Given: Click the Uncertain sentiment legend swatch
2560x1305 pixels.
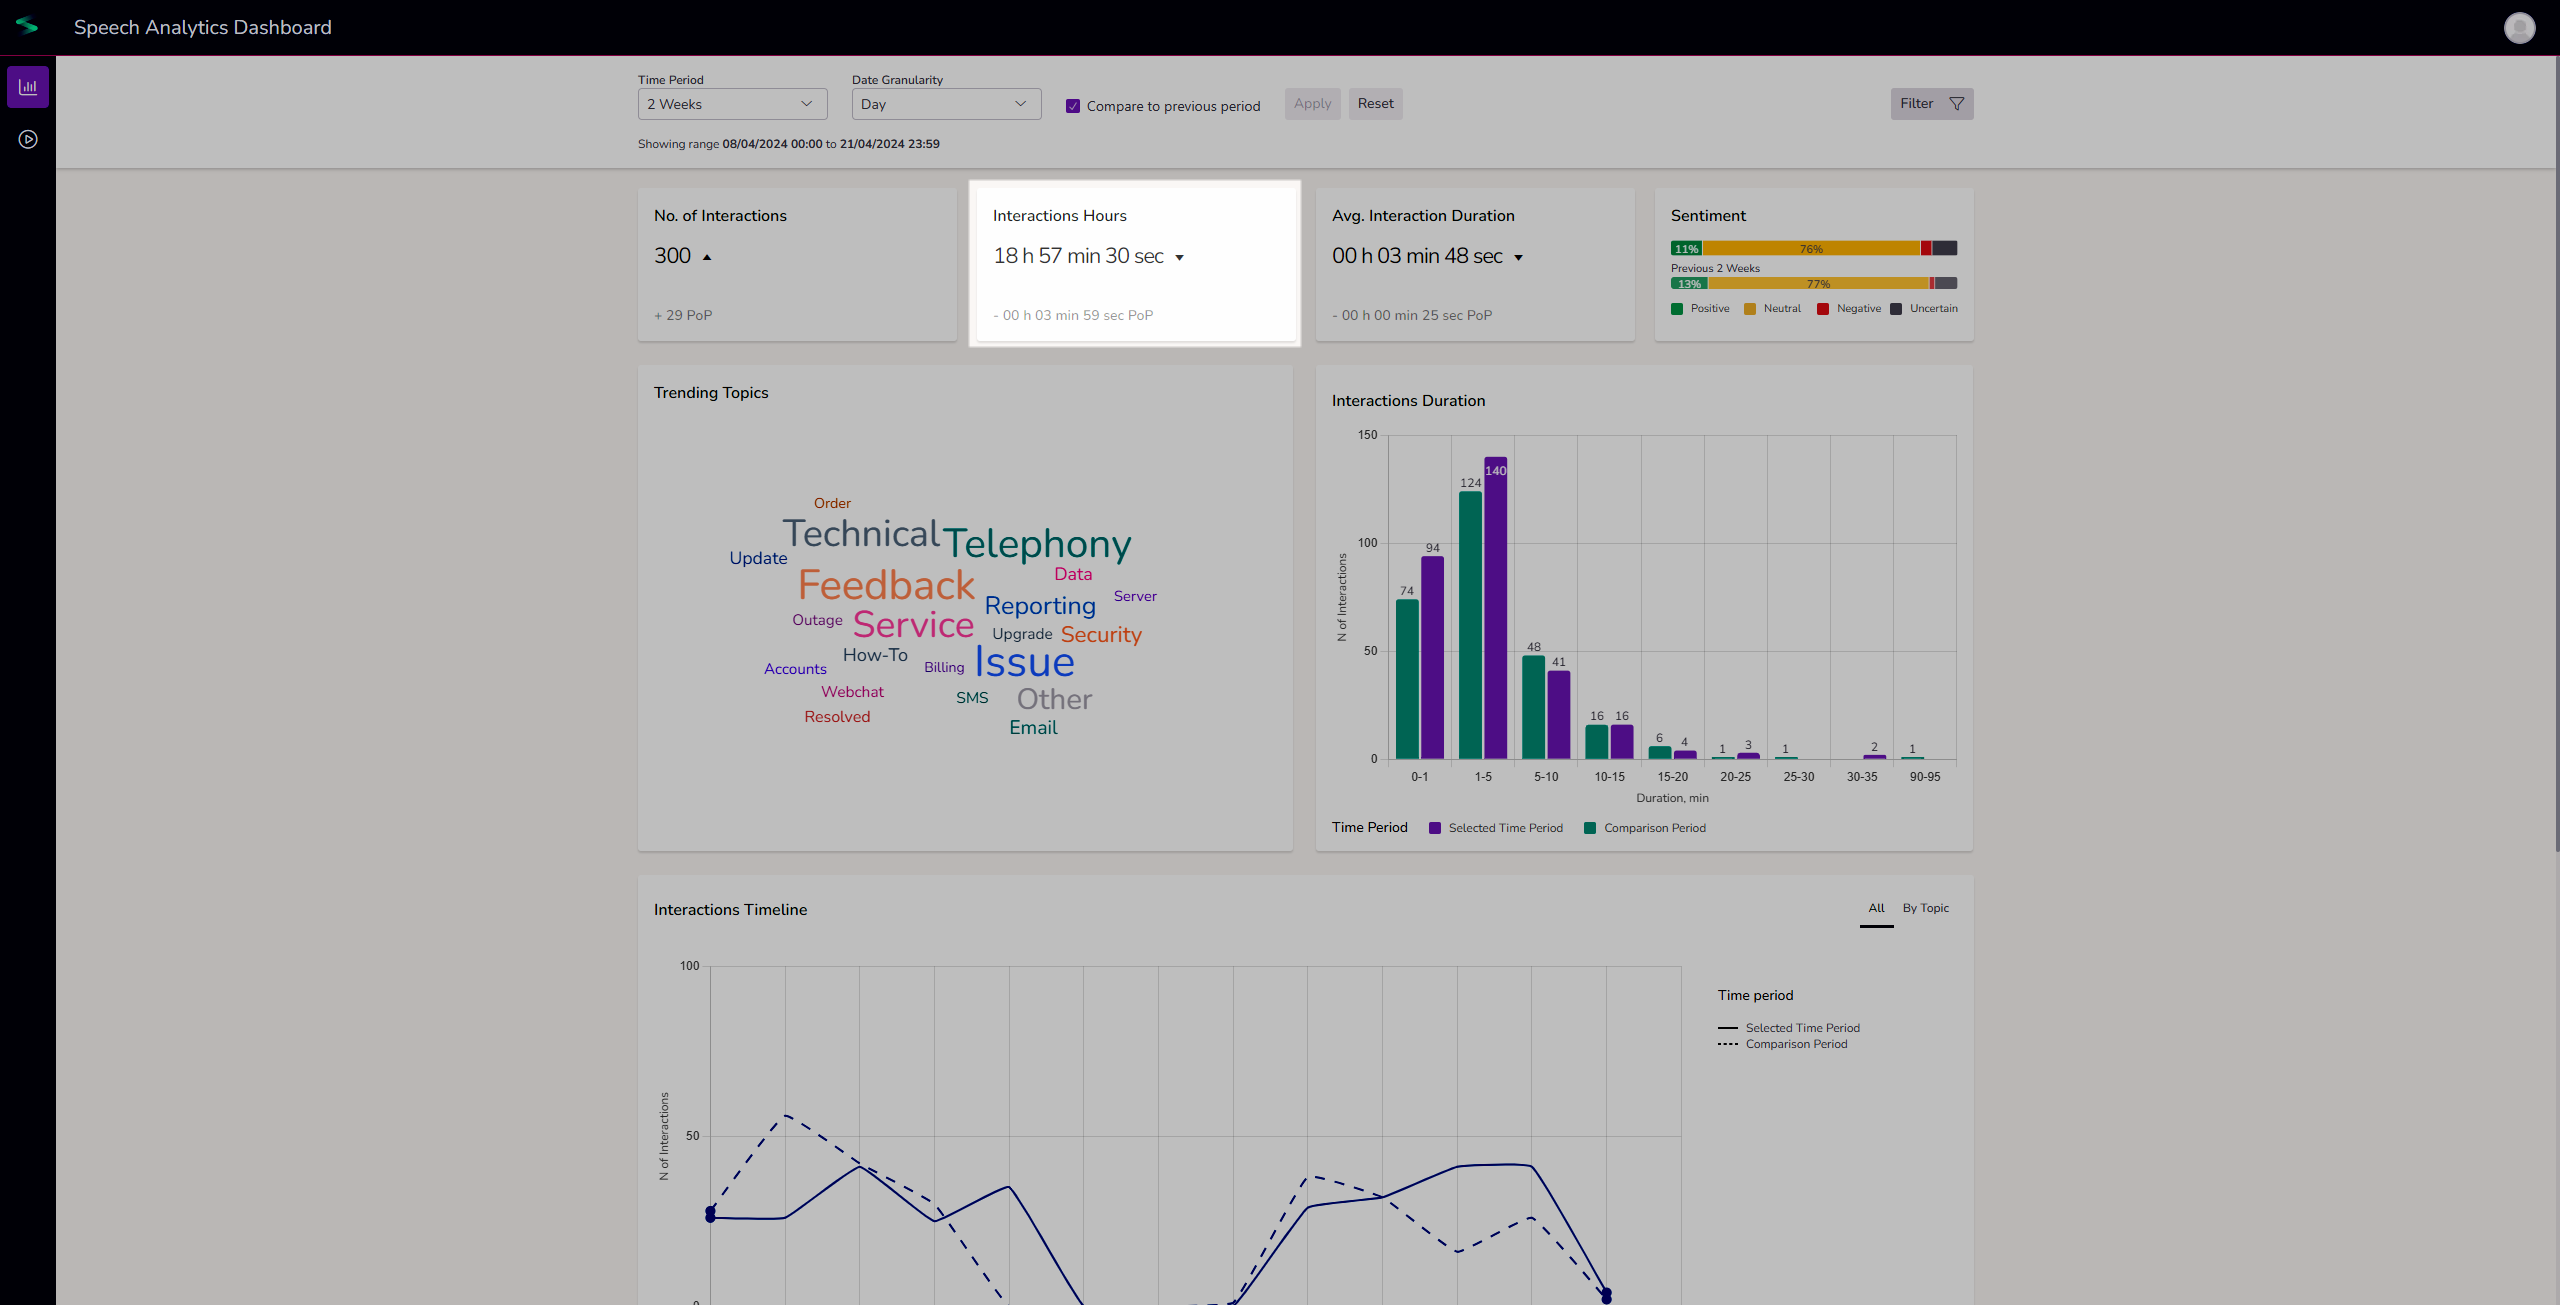Looking at the screenshot, I should click(x=1896, y=309).
